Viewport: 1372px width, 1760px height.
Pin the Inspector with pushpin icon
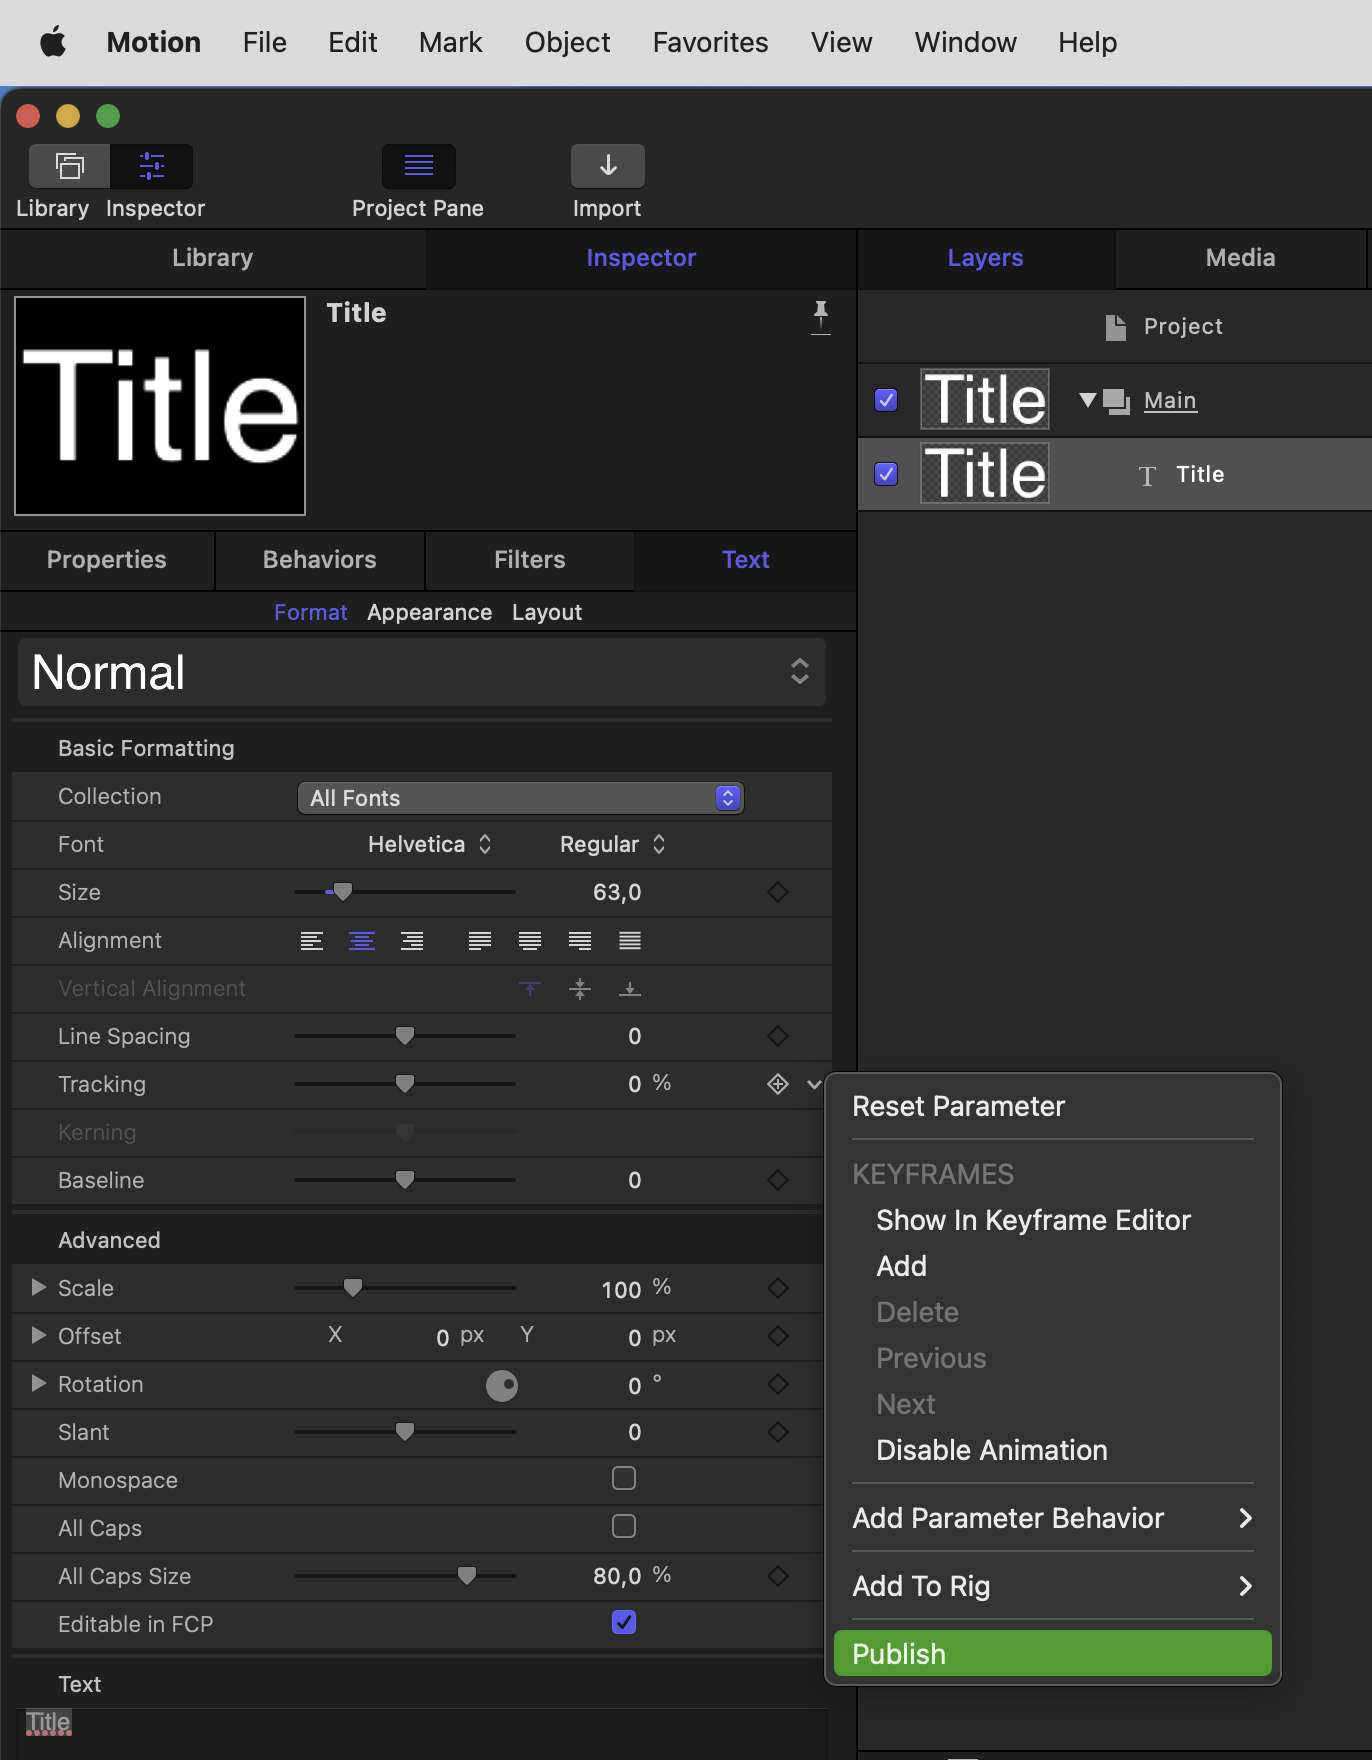click(x=821, y=317)
